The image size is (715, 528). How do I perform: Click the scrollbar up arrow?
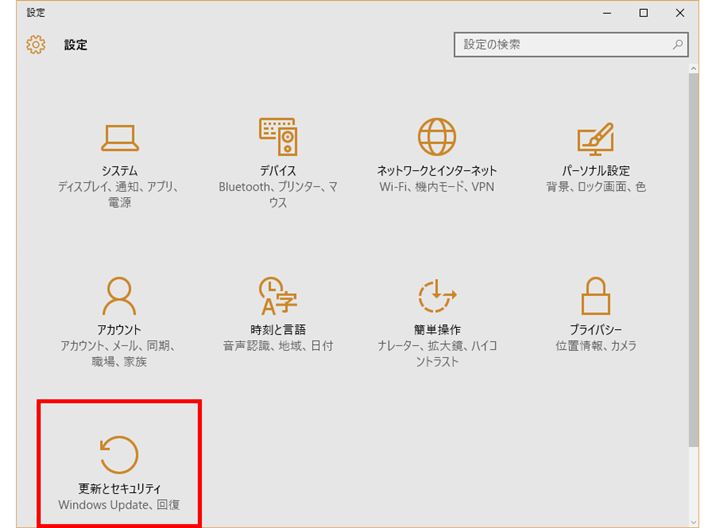[694, 66]
